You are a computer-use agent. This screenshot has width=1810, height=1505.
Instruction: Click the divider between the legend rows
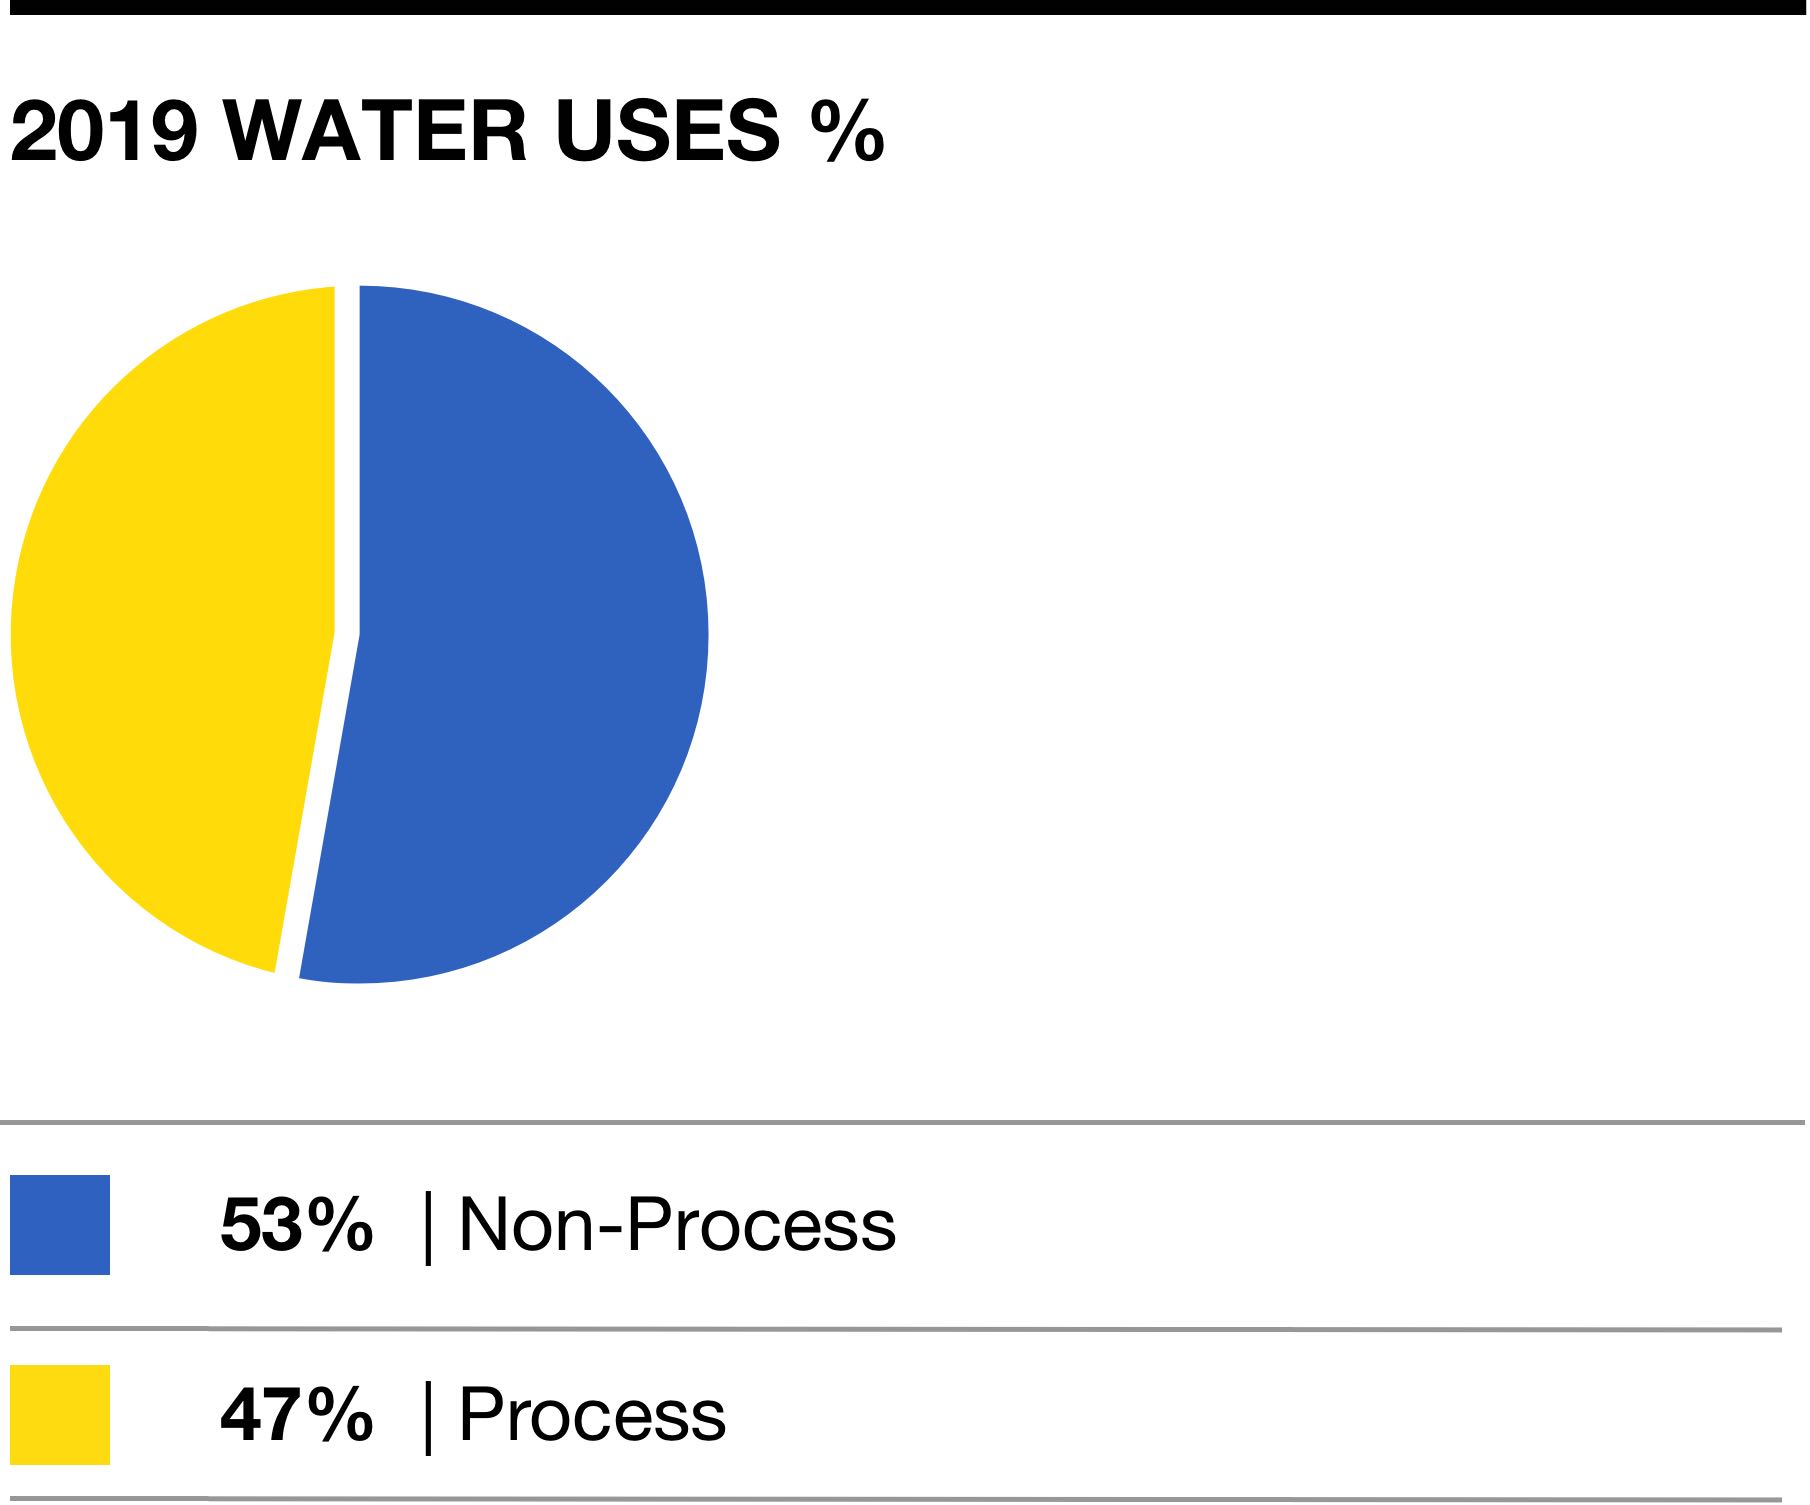click(x=896, y=1330)
